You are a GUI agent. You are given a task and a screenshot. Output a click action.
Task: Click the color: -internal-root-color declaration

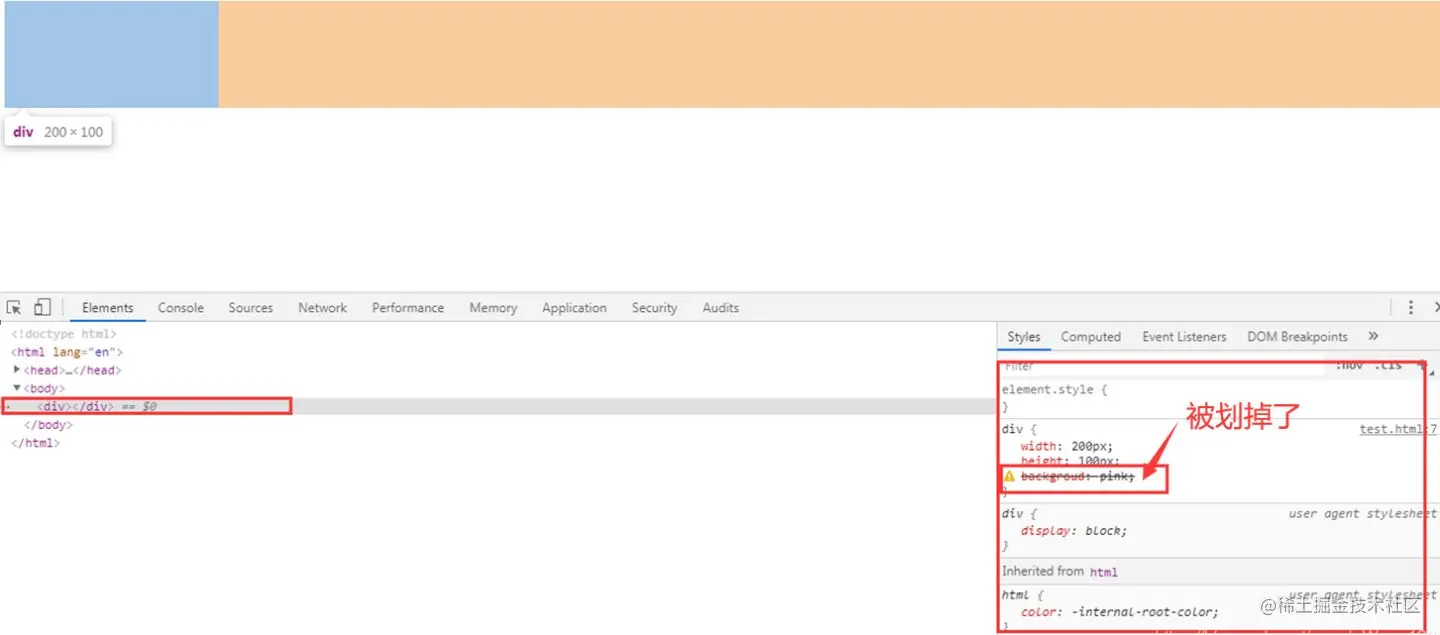tap(1120, 612)
